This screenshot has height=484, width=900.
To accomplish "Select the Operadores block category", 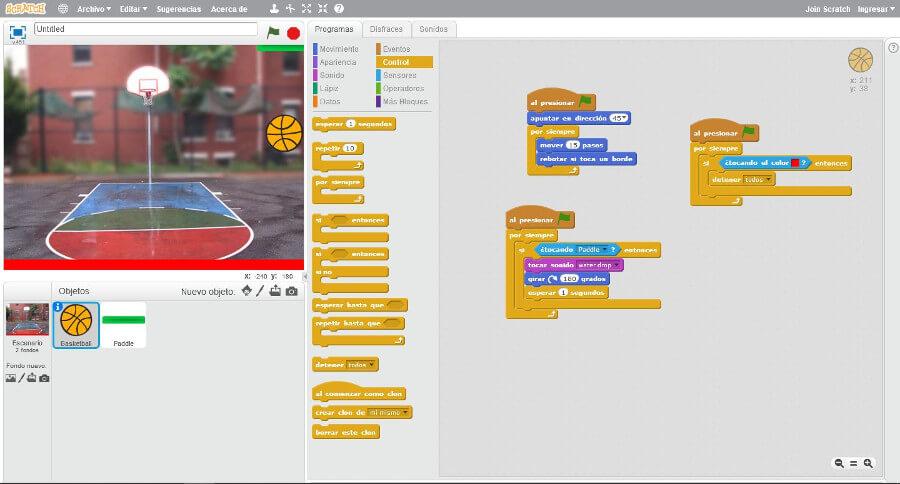I will click(404, 88).
